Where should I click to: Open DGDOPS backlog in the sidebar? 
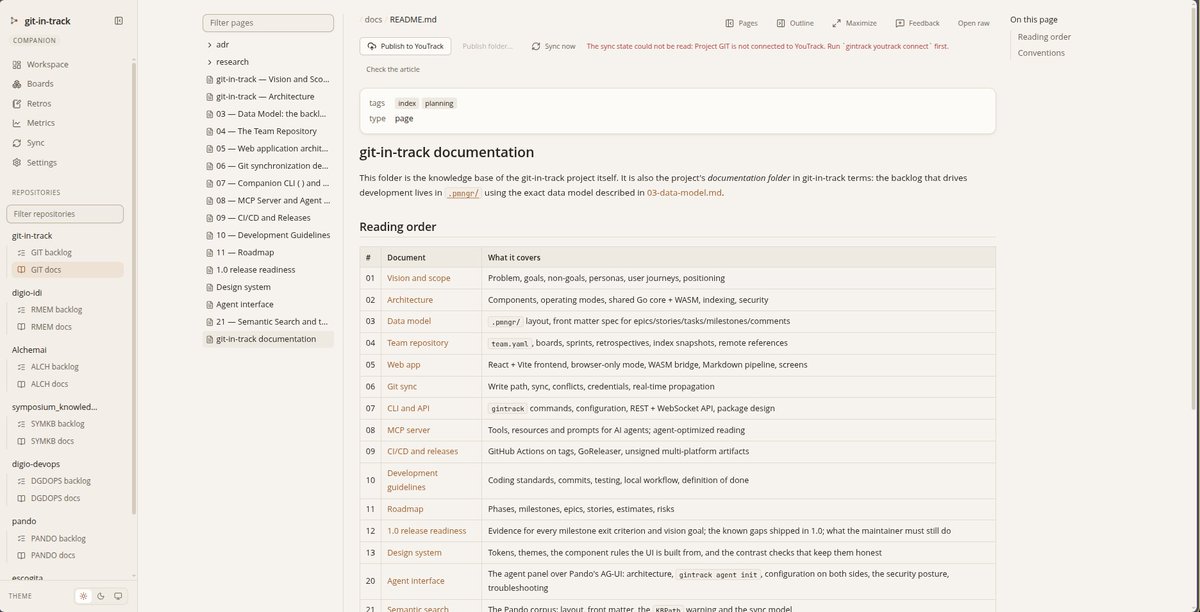pyautogui.click(x=68, y=481)
